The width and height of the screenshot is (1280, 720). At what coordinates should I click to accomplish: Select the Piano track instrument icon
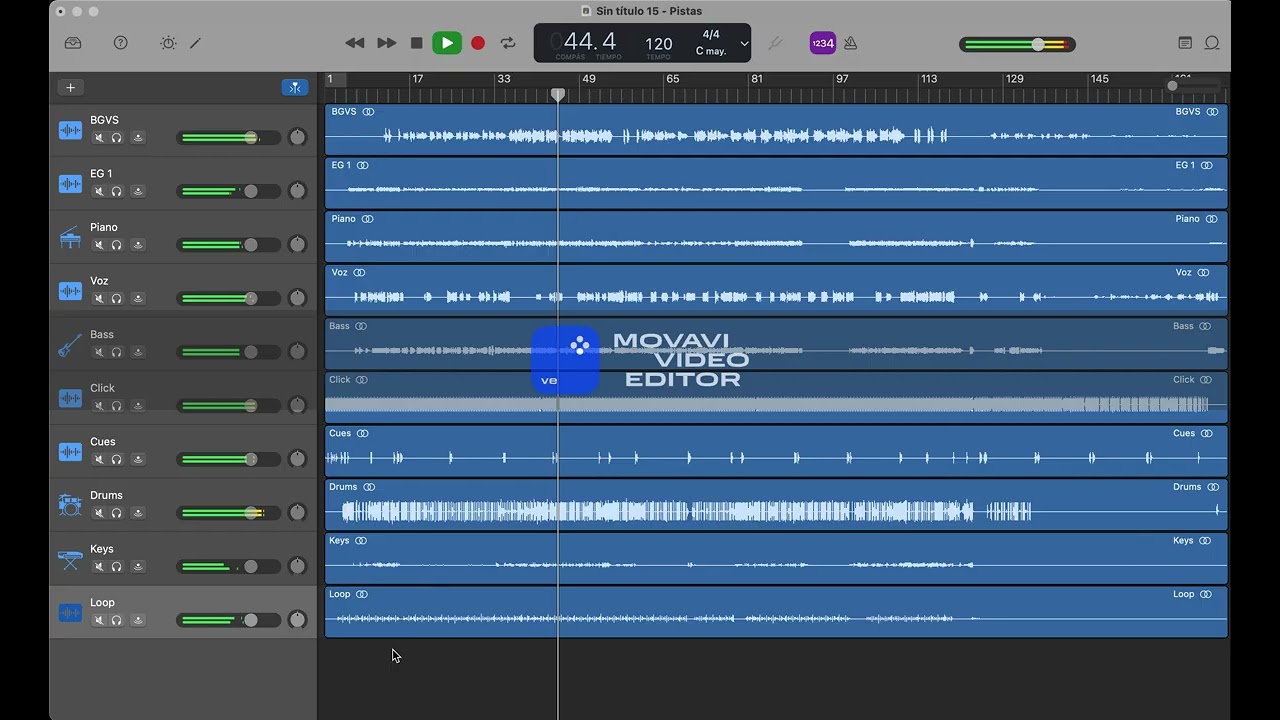[x=70, y=237]
